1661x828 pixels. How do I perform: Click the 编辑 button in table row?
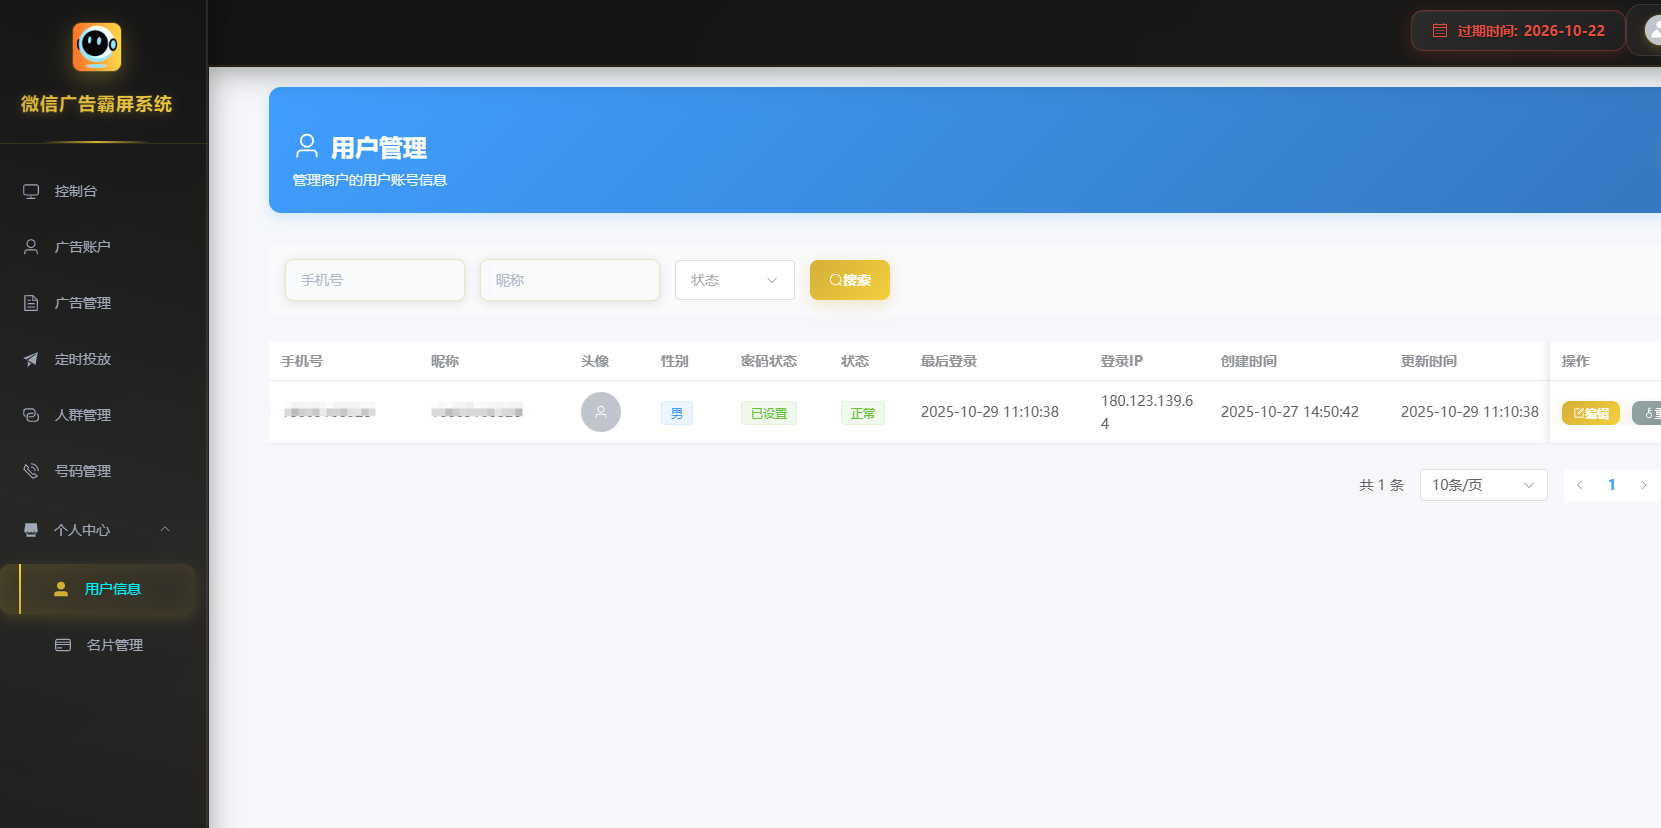tap(1590, 413)
